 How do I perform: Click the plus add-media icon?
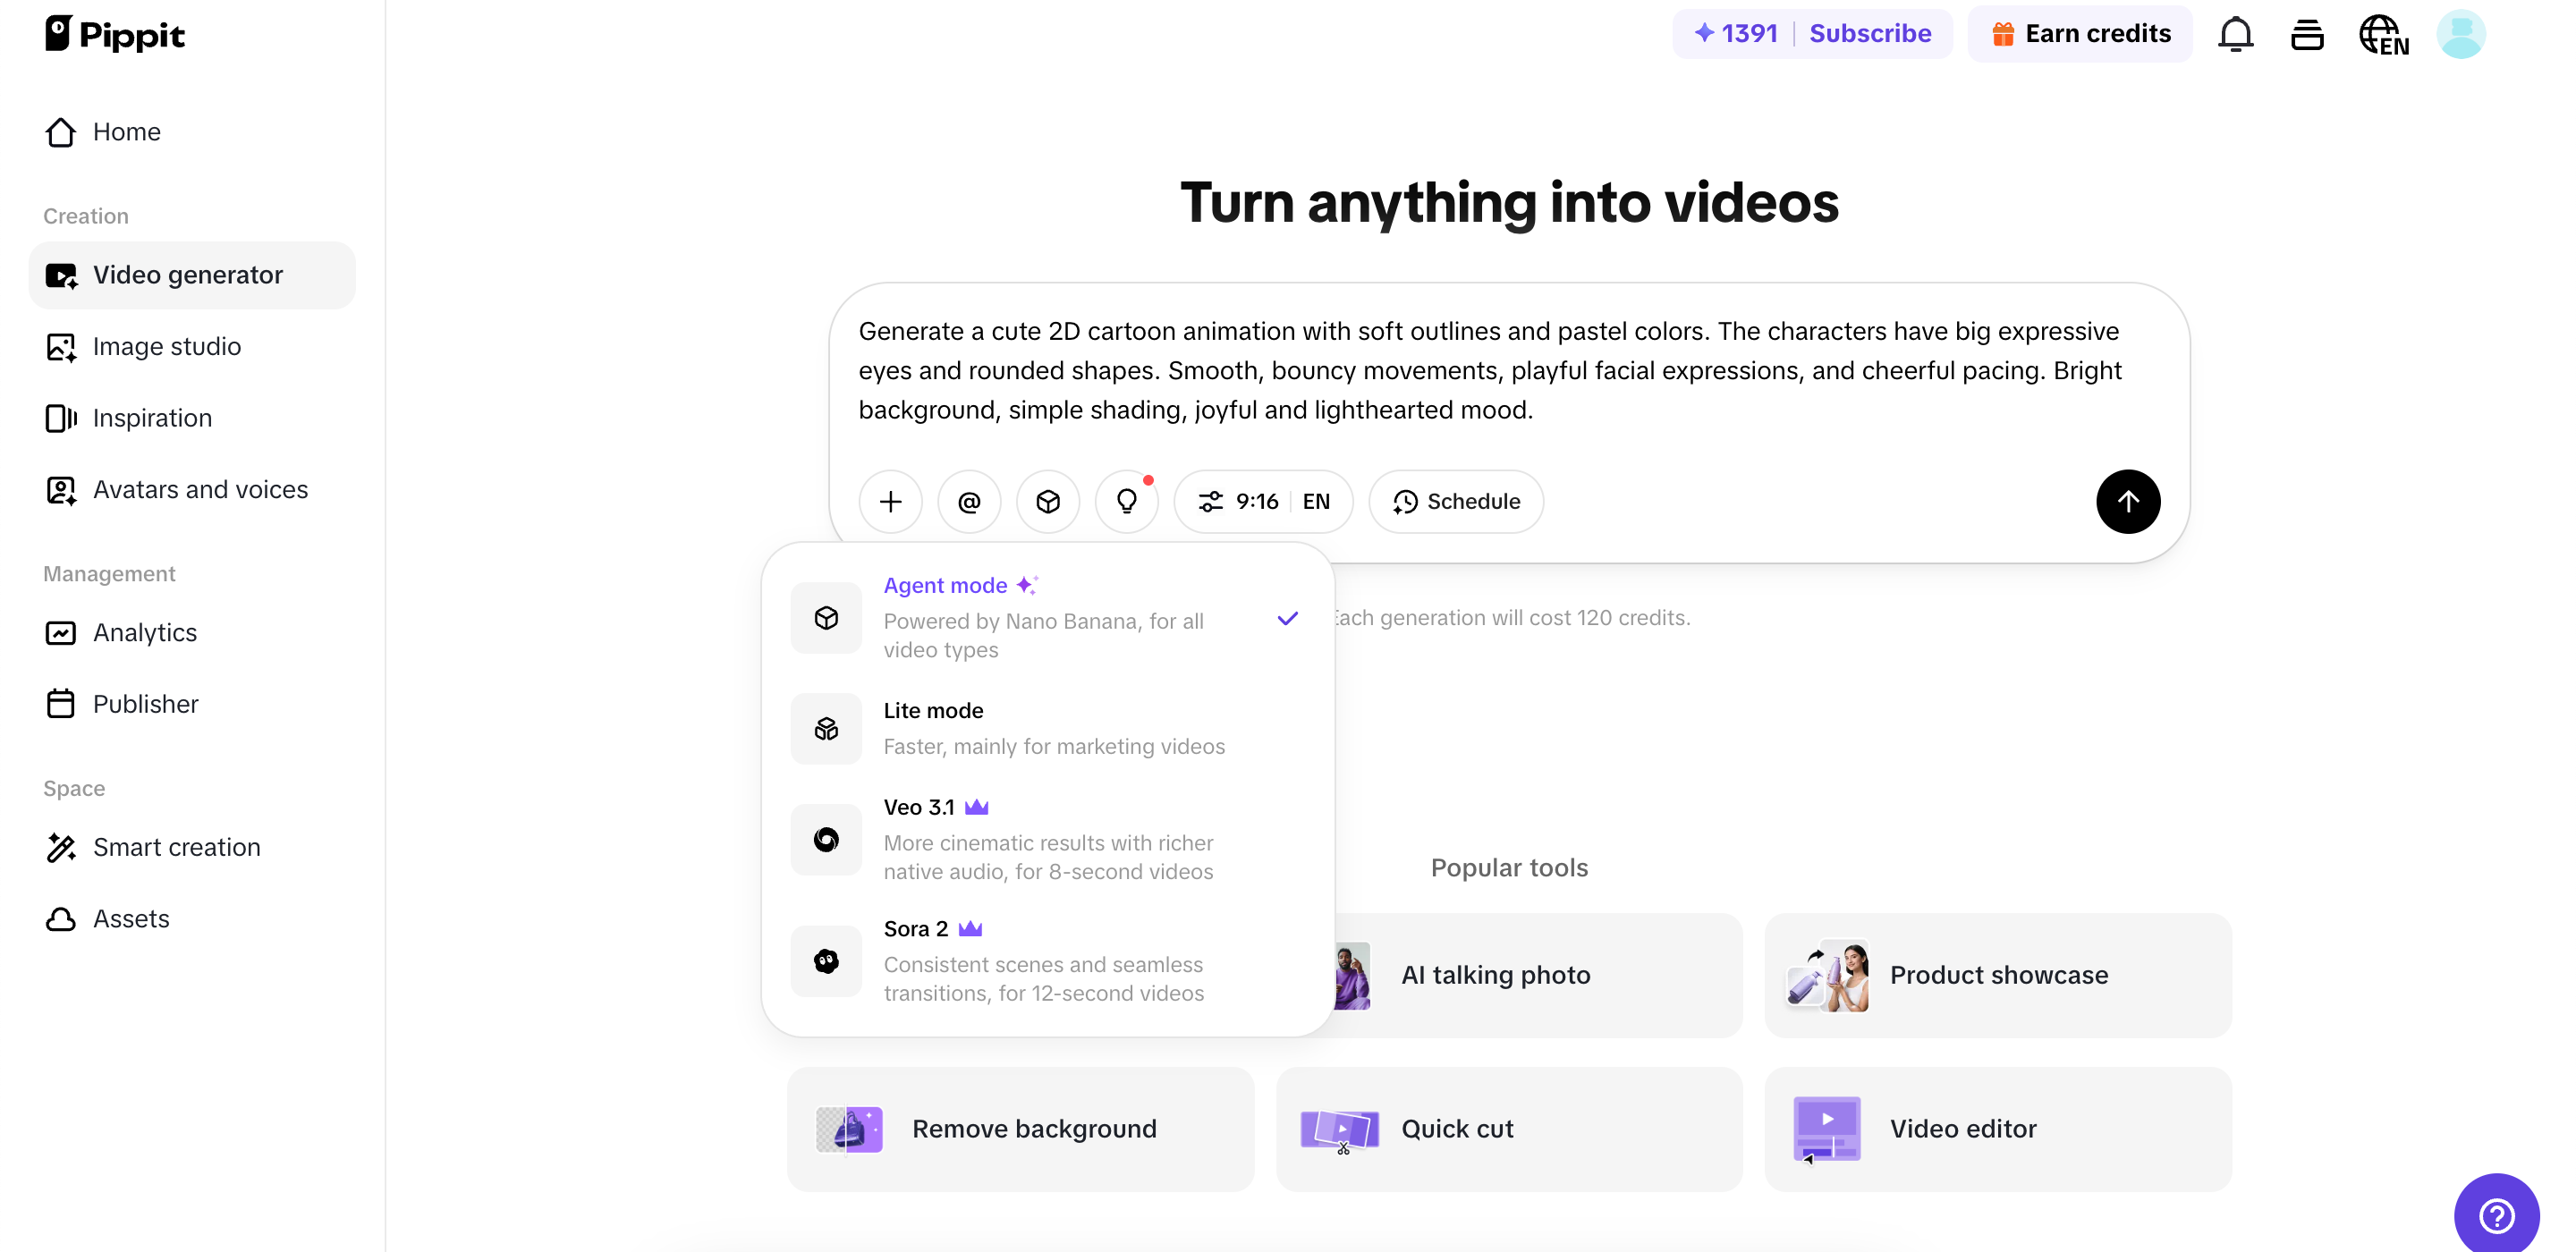tap(890, 501)
